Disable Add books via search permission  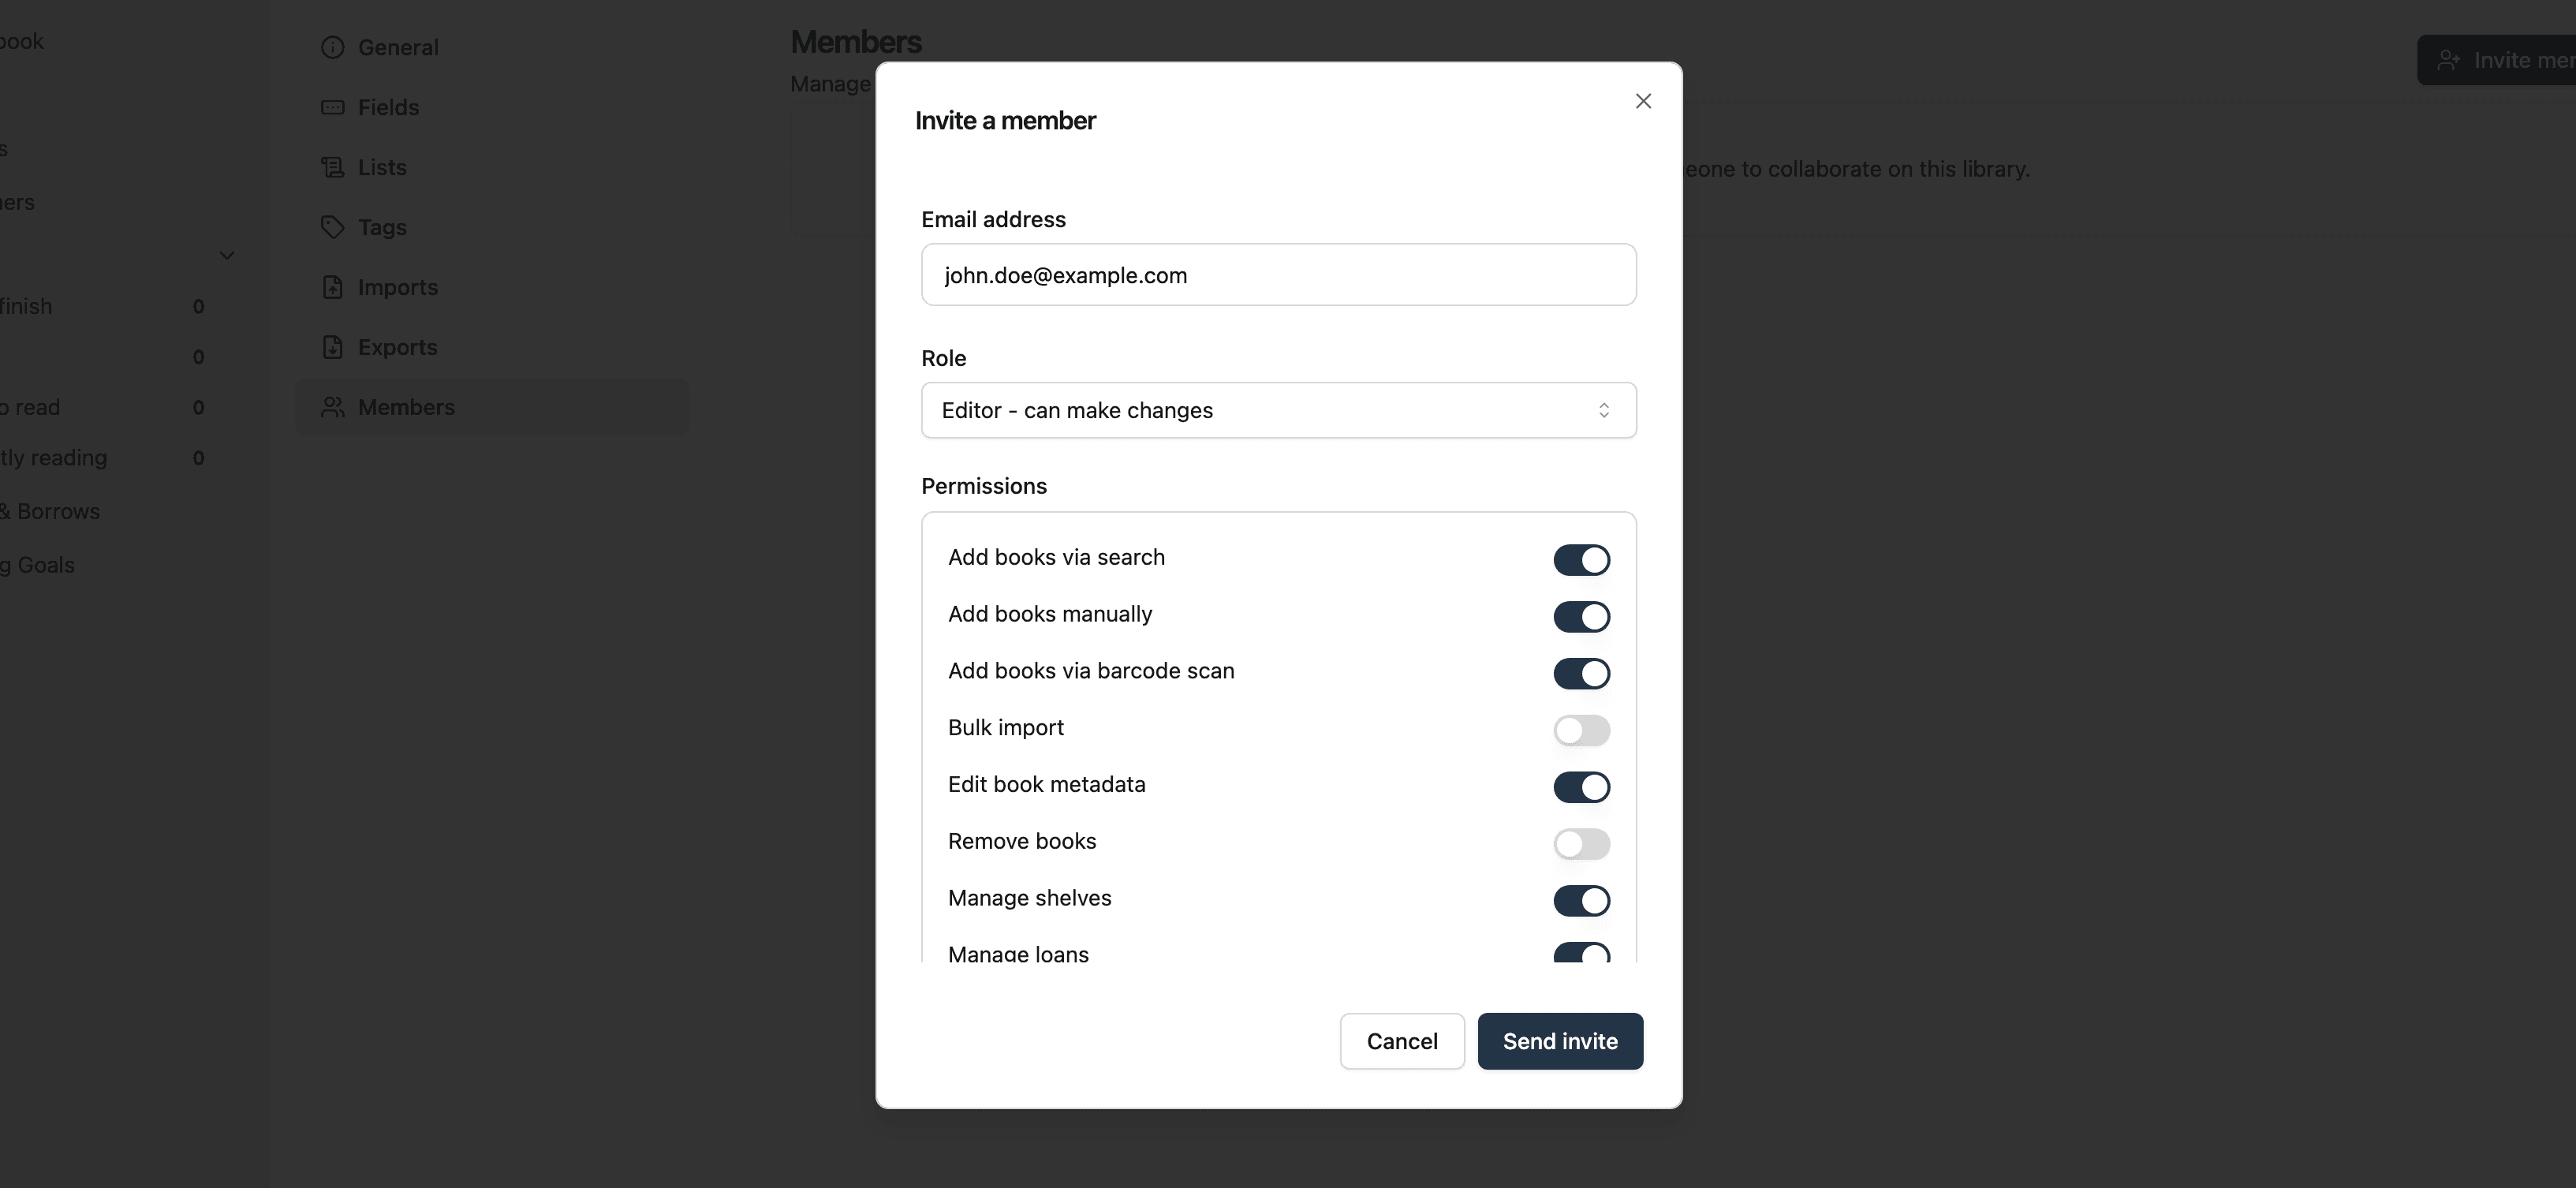[x=1581, y=560]
